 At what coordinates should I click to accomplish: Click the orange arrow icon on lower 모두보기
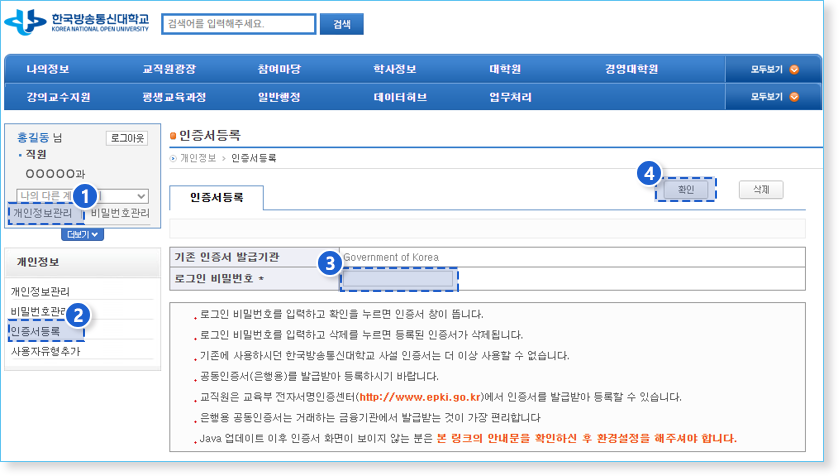794,97
